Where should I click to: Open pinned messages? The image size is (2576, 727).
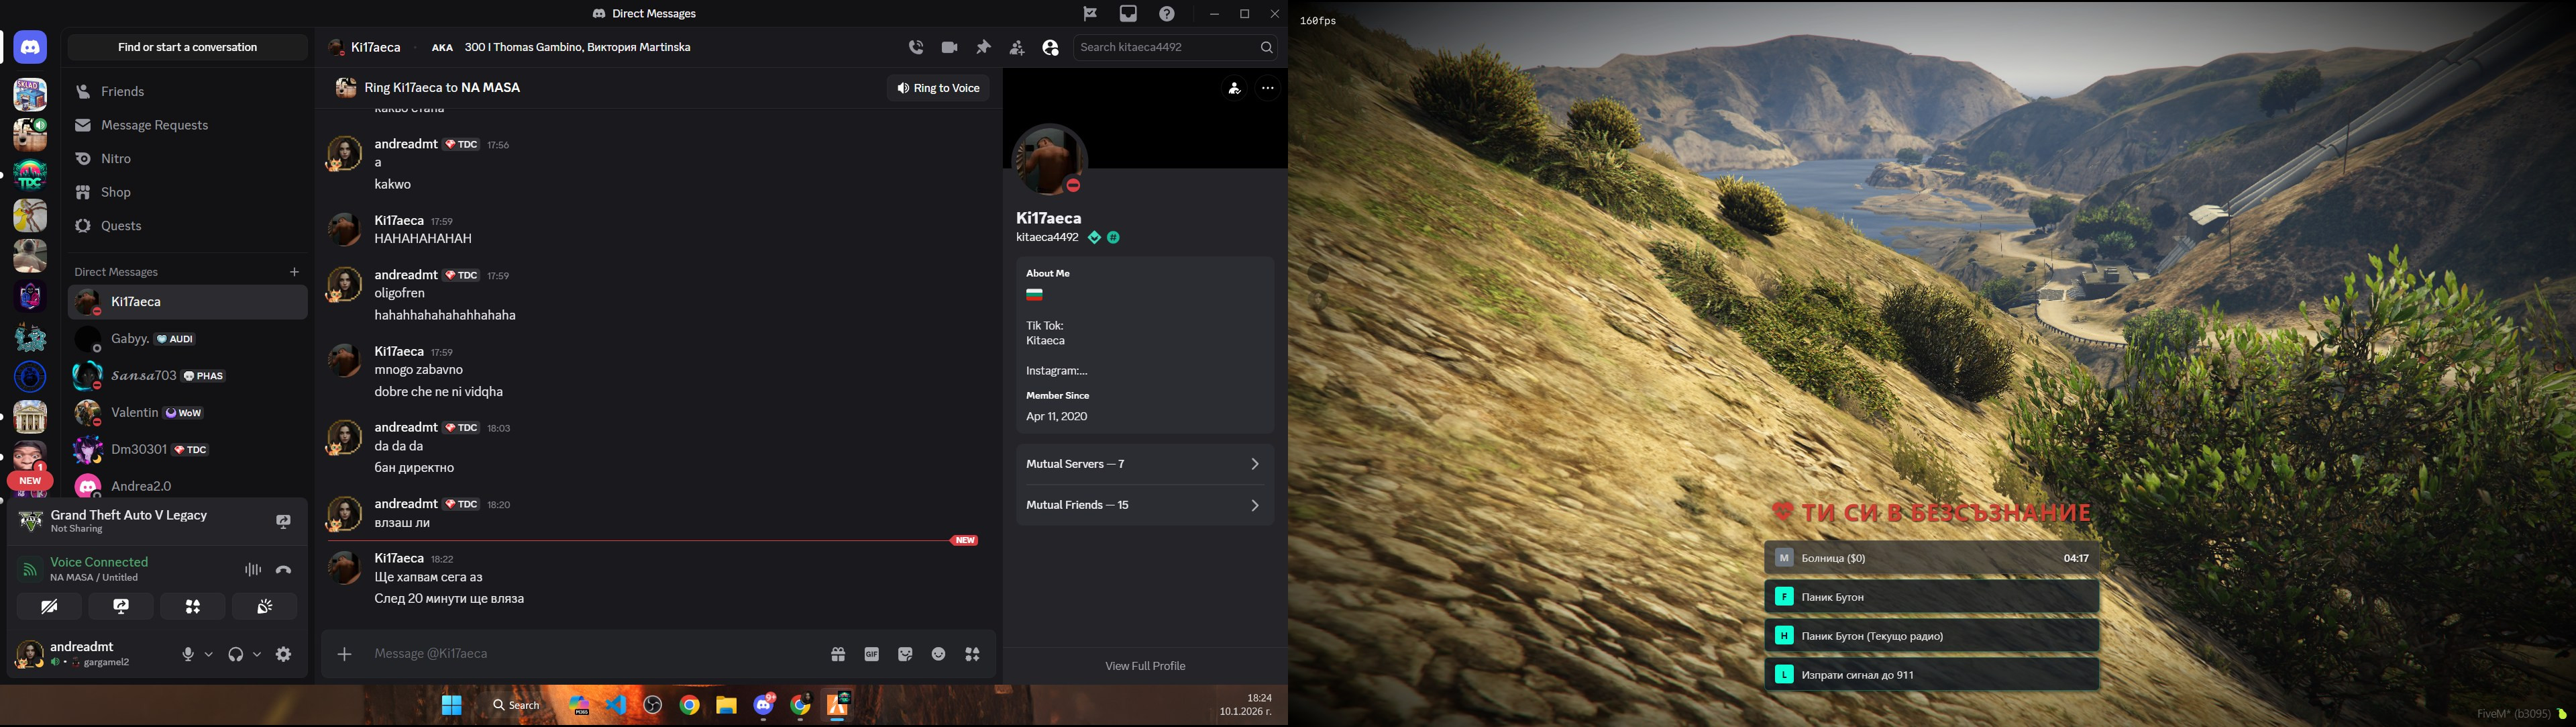coord(983,47)
